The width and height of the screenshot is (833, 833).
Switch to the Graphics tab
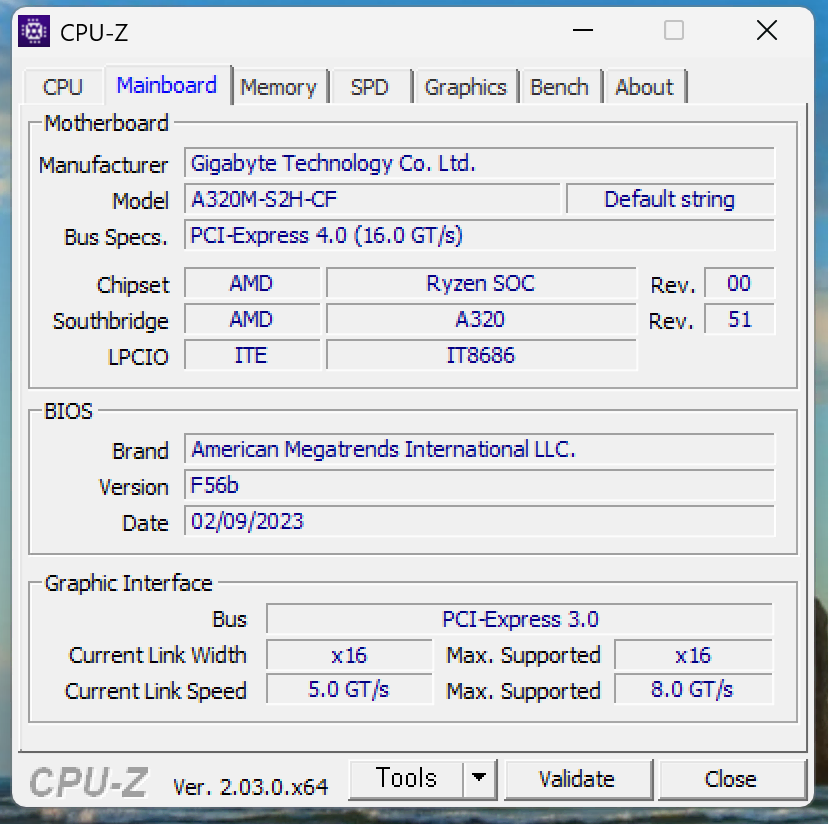tap(466, 87)
